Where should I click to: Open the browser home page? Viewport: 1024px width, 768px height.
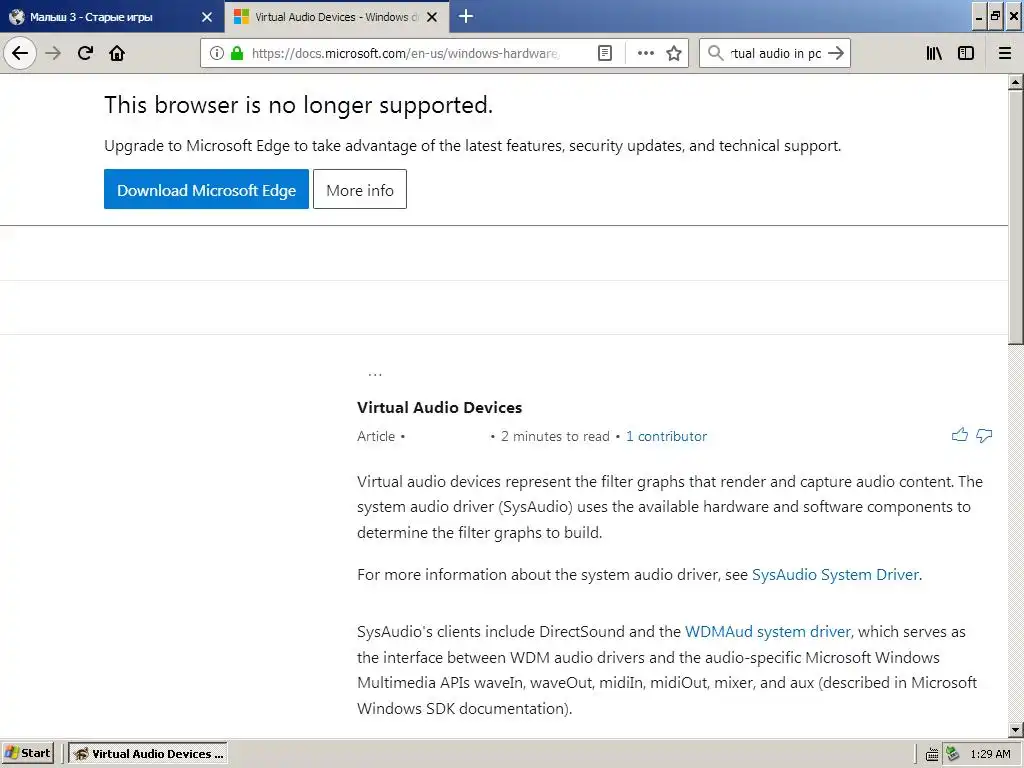[117, 53]
